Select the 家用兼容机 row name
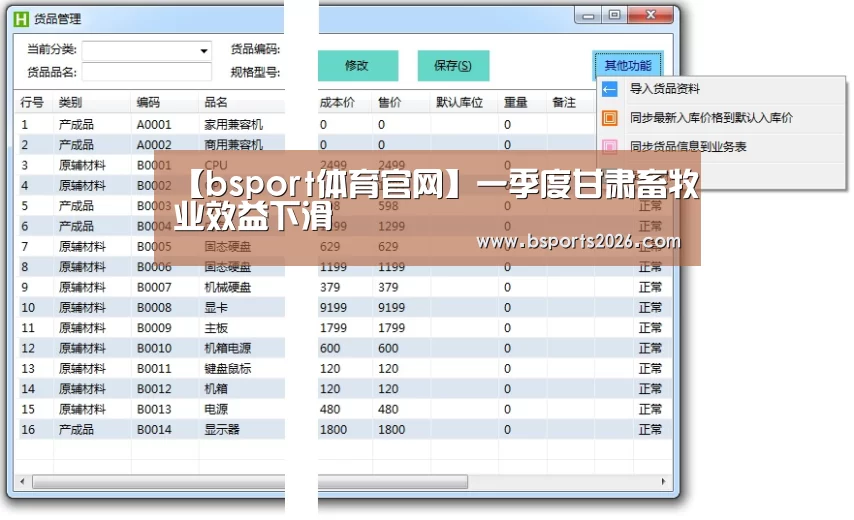The image size is (854, 520). (x=233, y=125)
